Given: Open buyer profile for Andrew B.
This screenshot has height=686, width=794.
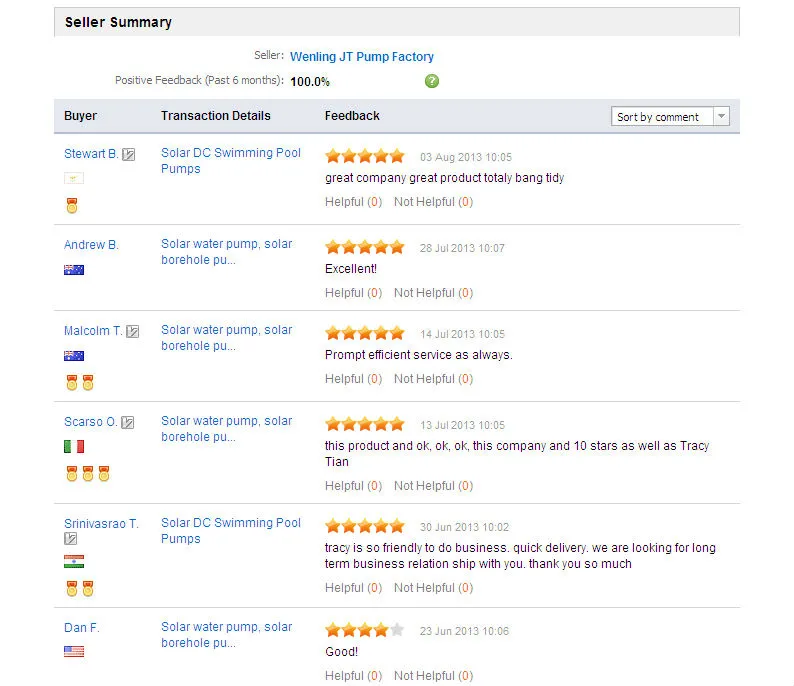Looking at the screenshot, I should 91,245.
